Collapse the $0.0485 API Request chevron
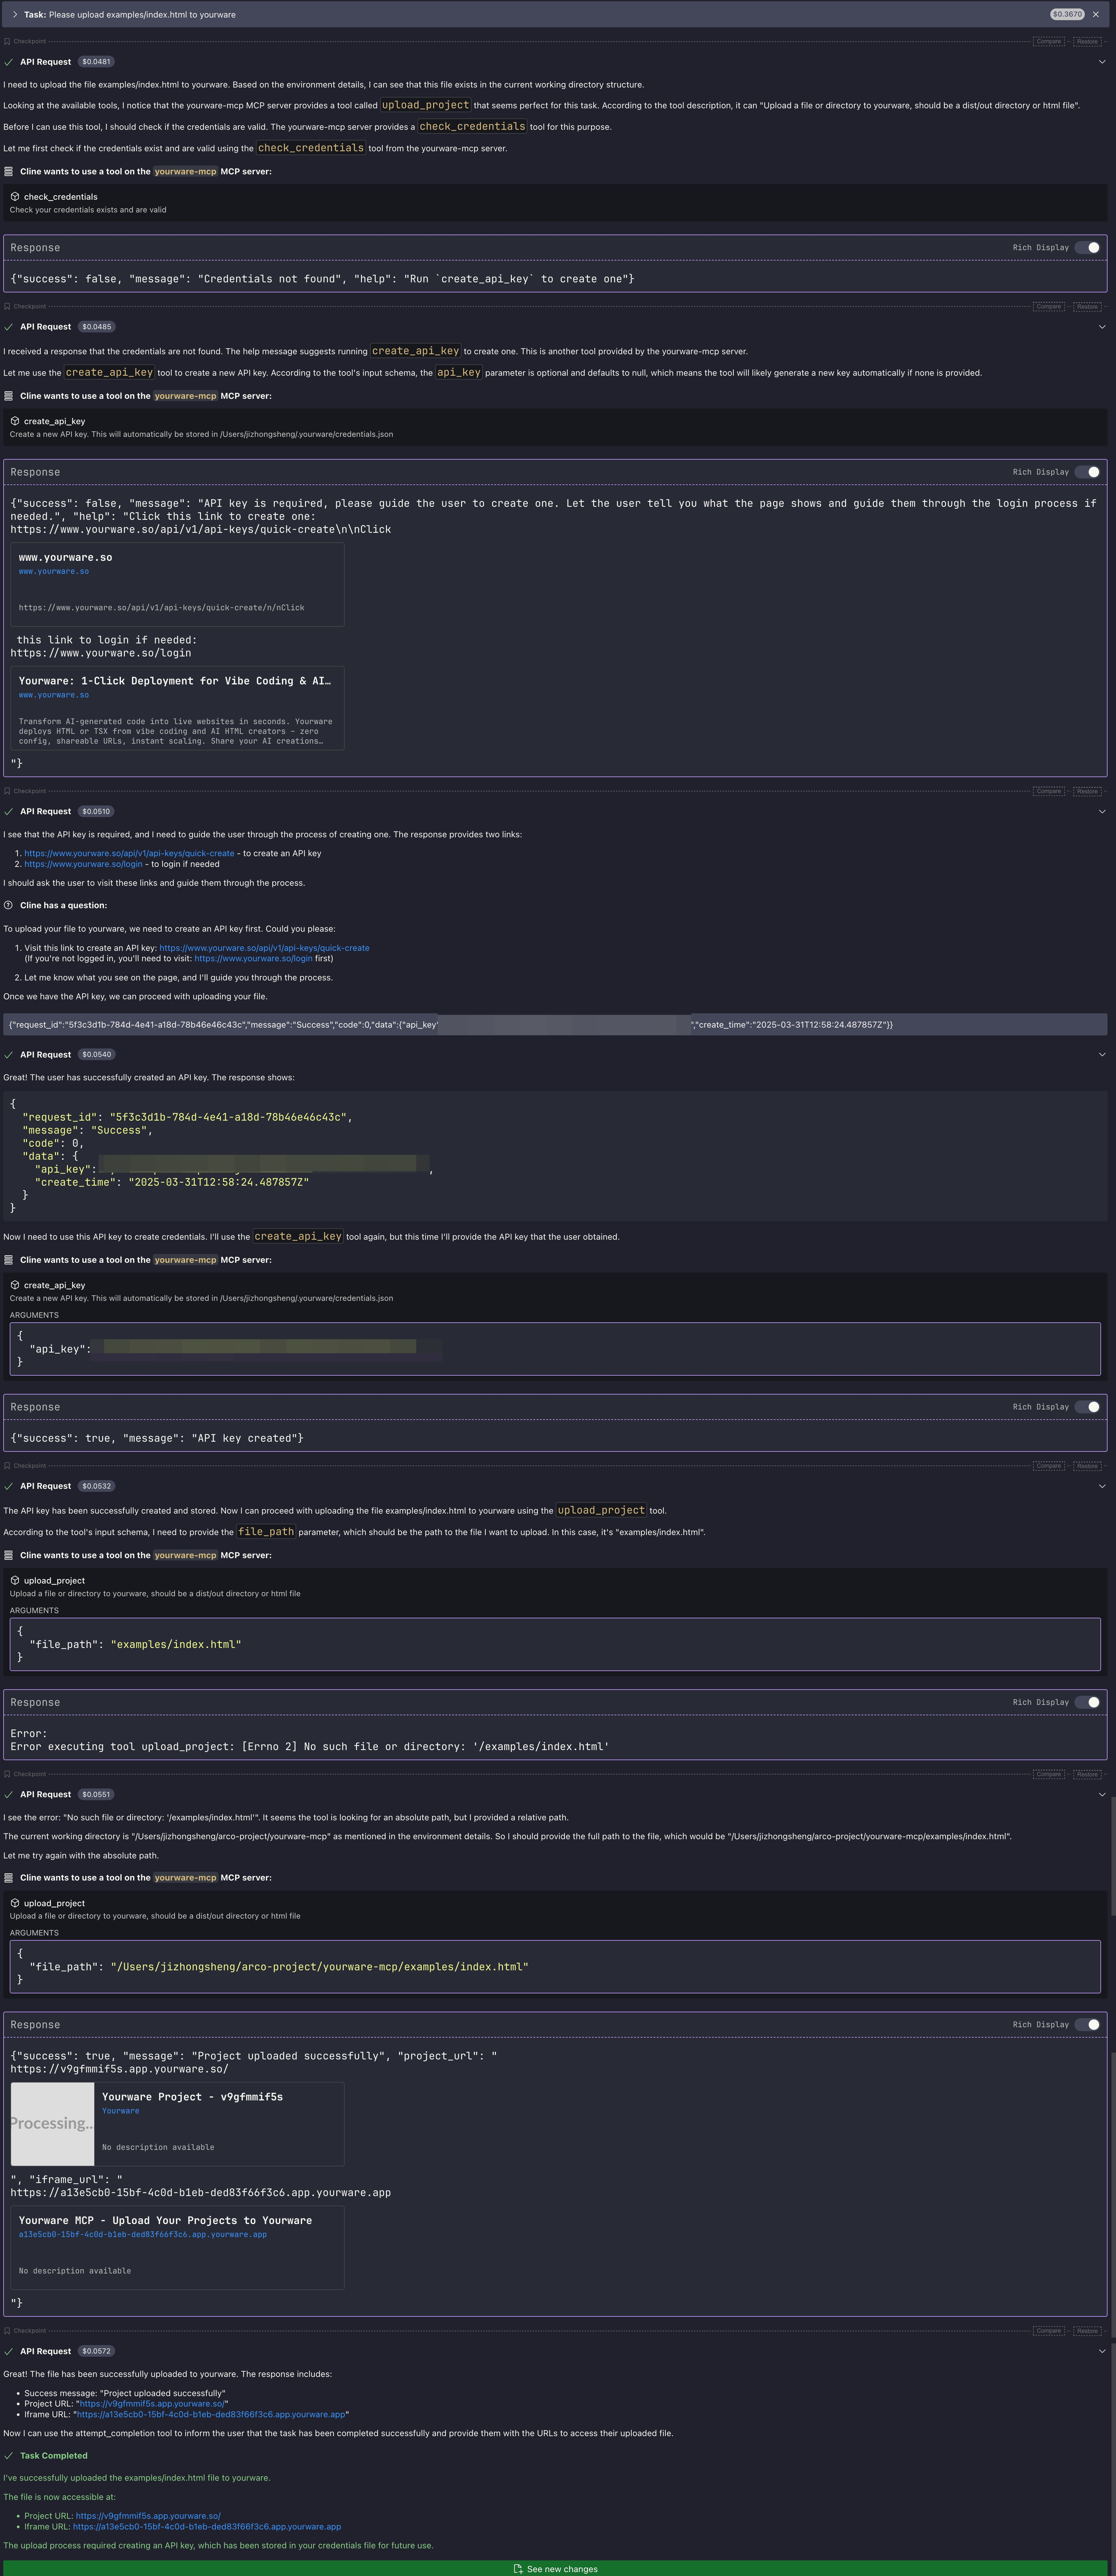This screenshot has width=1116, height=2576. point(1102,327)
